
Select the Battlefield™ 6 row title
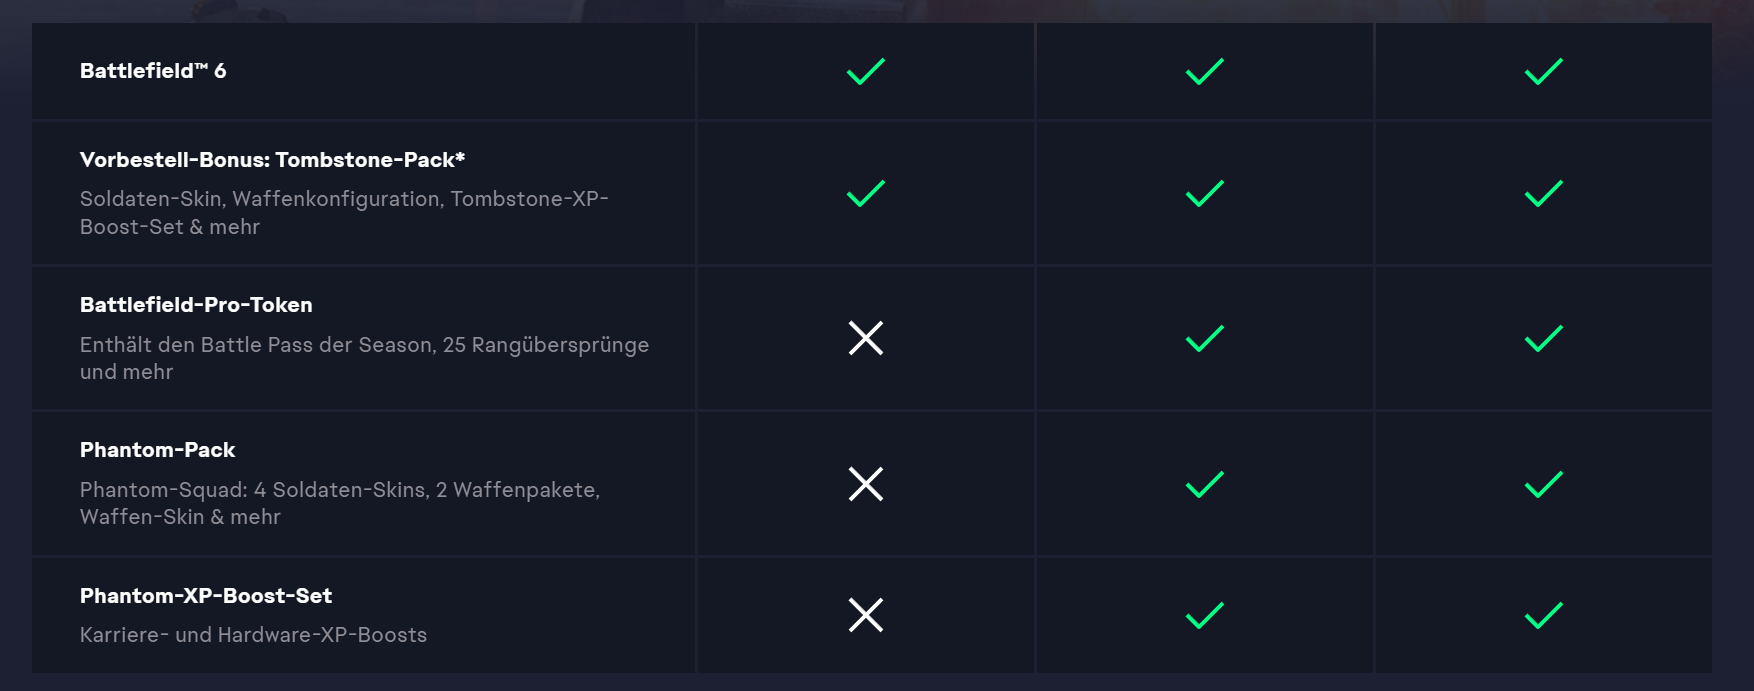click(153, 71)
